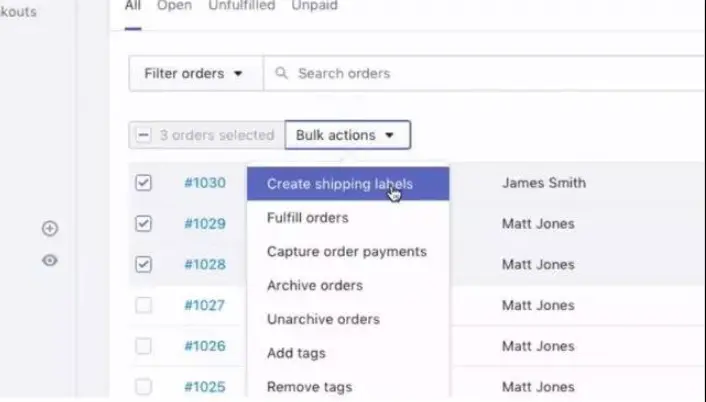706x402 pixels.
Task: Toggle the Bulk actions dropdown
Action: tap(346, 135)
